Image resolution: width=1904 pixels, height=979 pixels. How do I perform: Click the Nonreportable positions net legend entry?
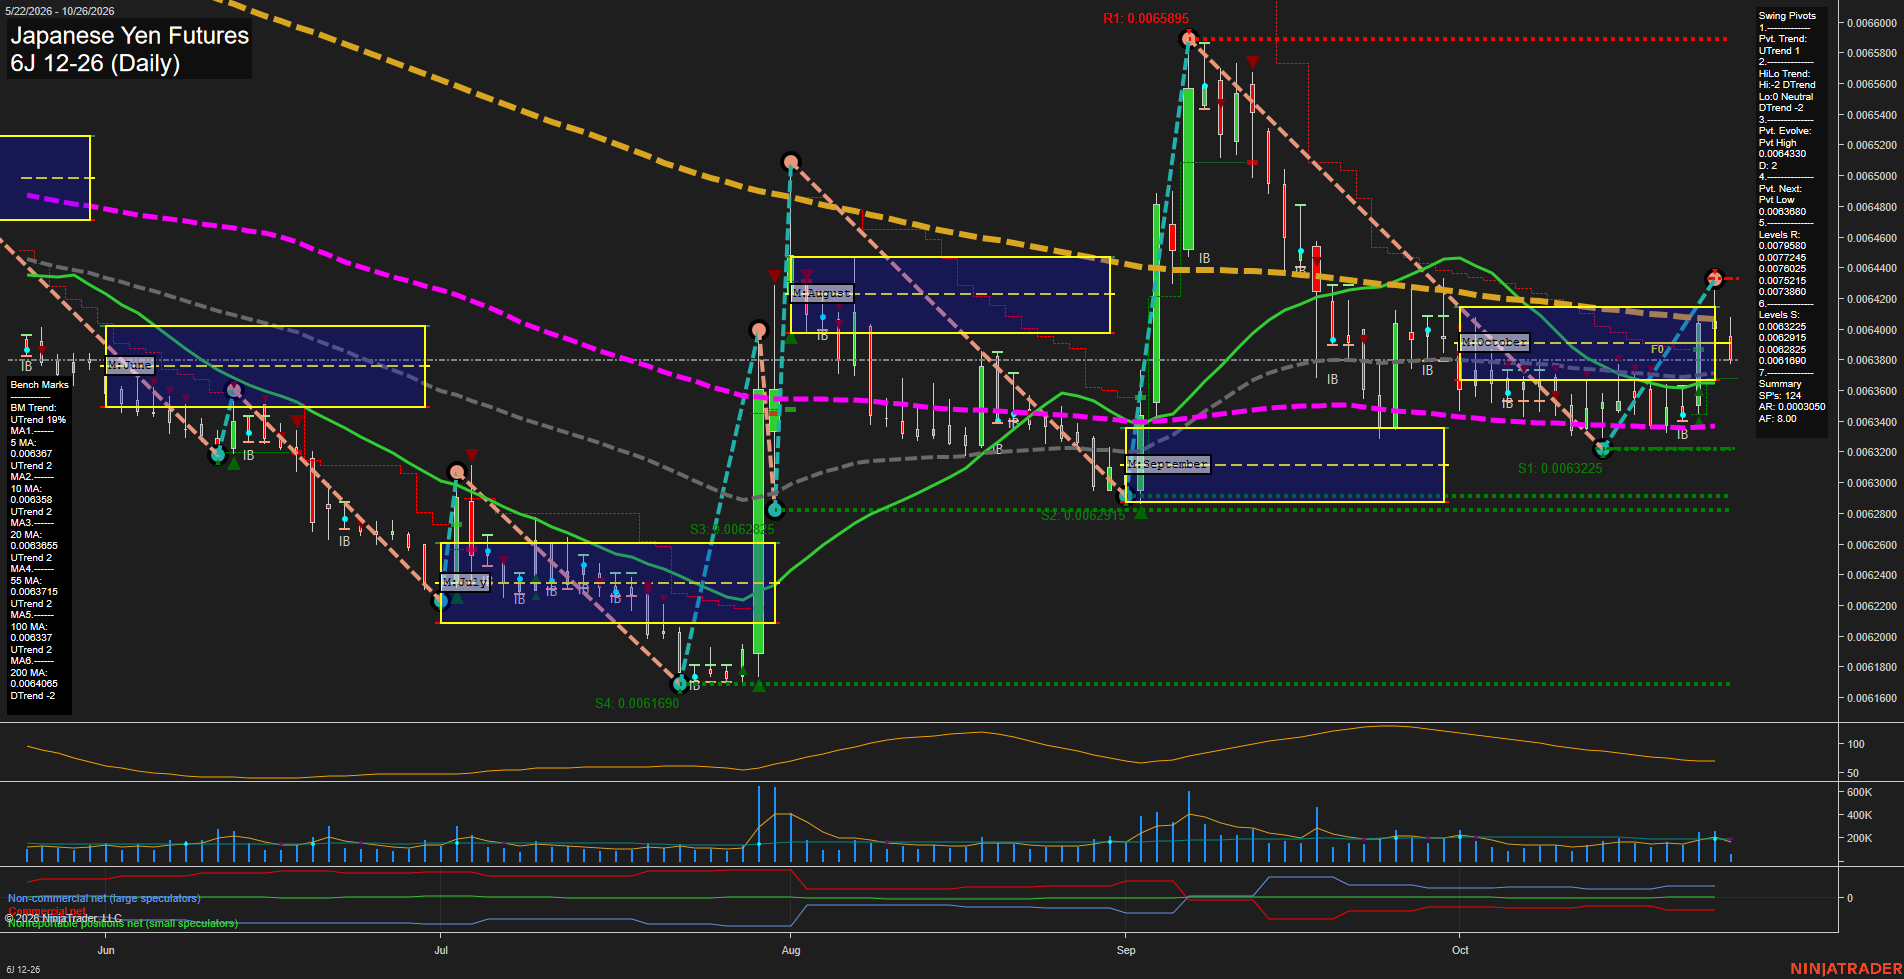click(123, 923)
